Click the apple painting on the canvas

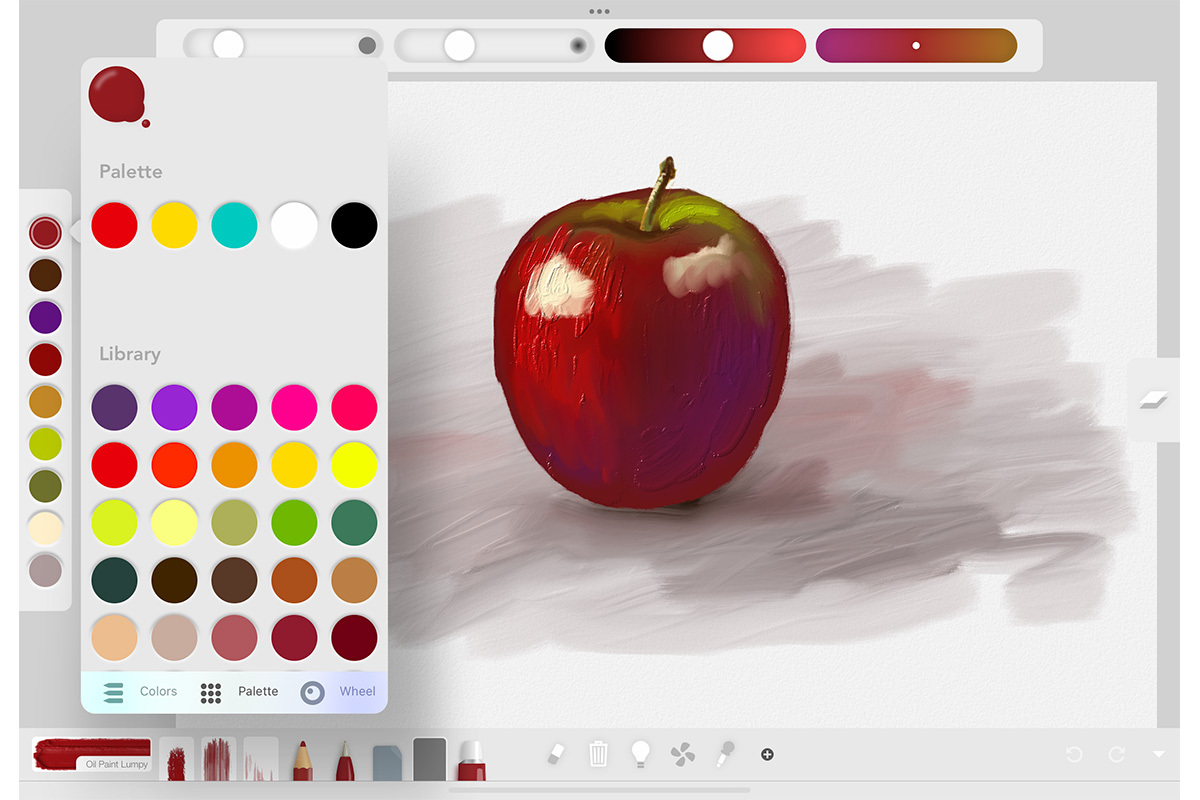[x=642, y=335]
